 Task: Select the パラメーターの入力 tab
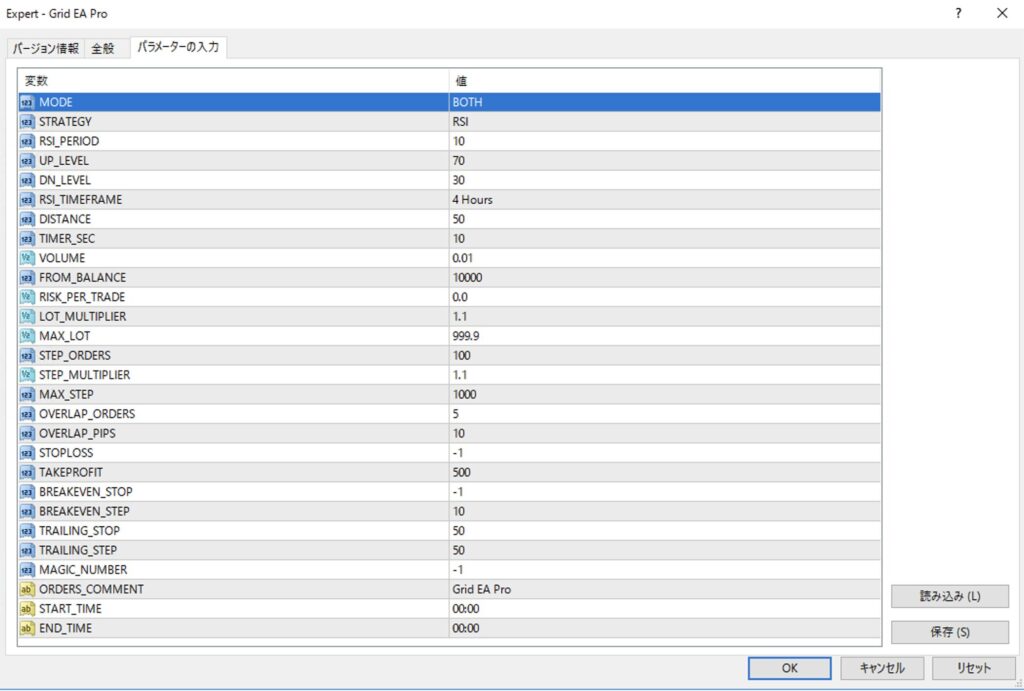click(178, 47)
